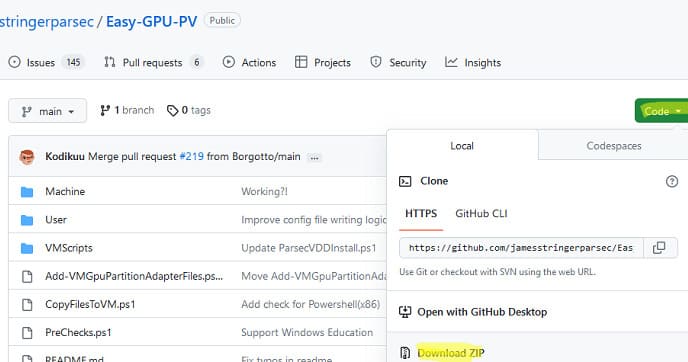The image size is (688, 362).
Task: Open the Projects tab
Action: click(x=323, y=63)
